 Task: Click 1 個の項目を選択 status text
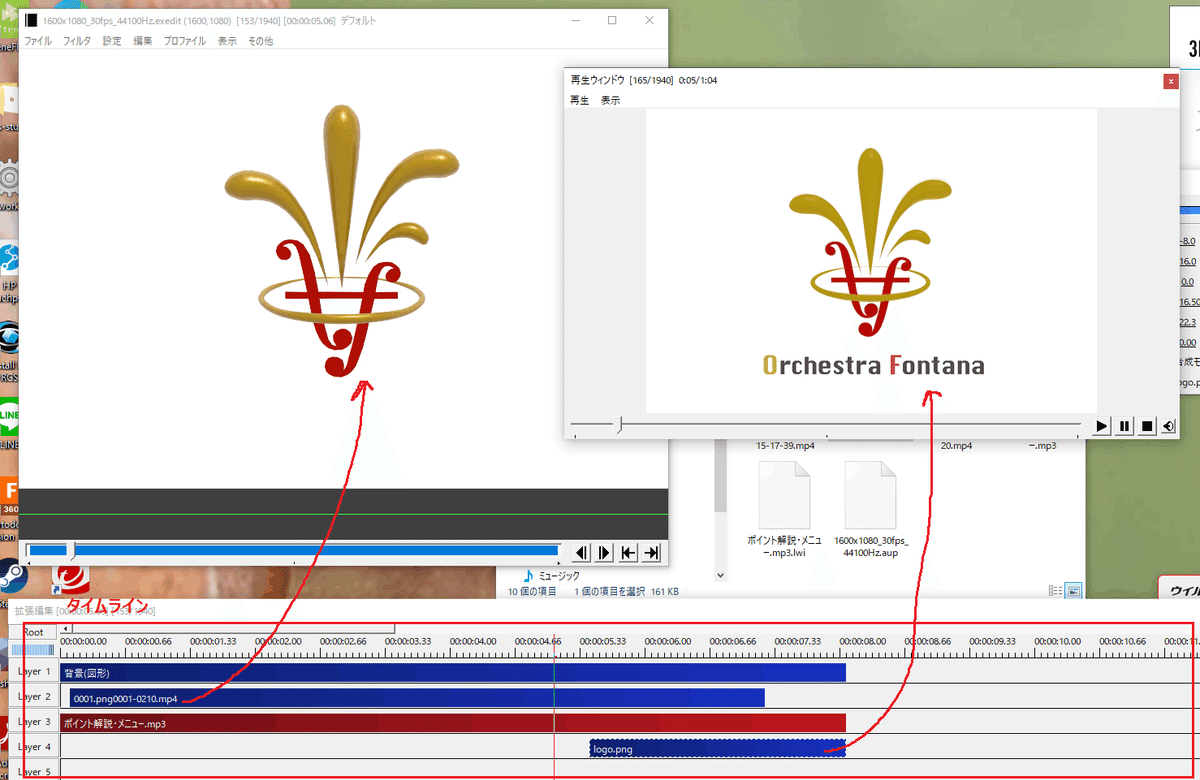610,592
